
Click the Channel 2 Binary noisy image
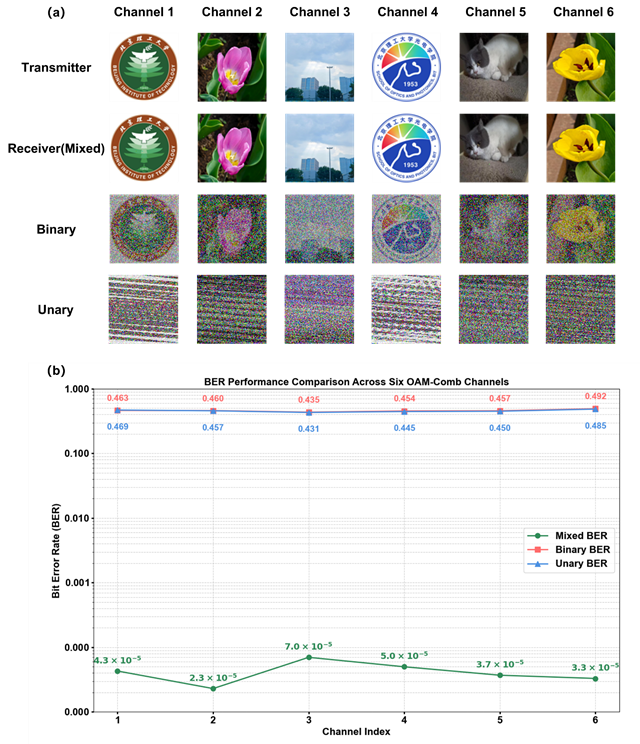(232, 229)
